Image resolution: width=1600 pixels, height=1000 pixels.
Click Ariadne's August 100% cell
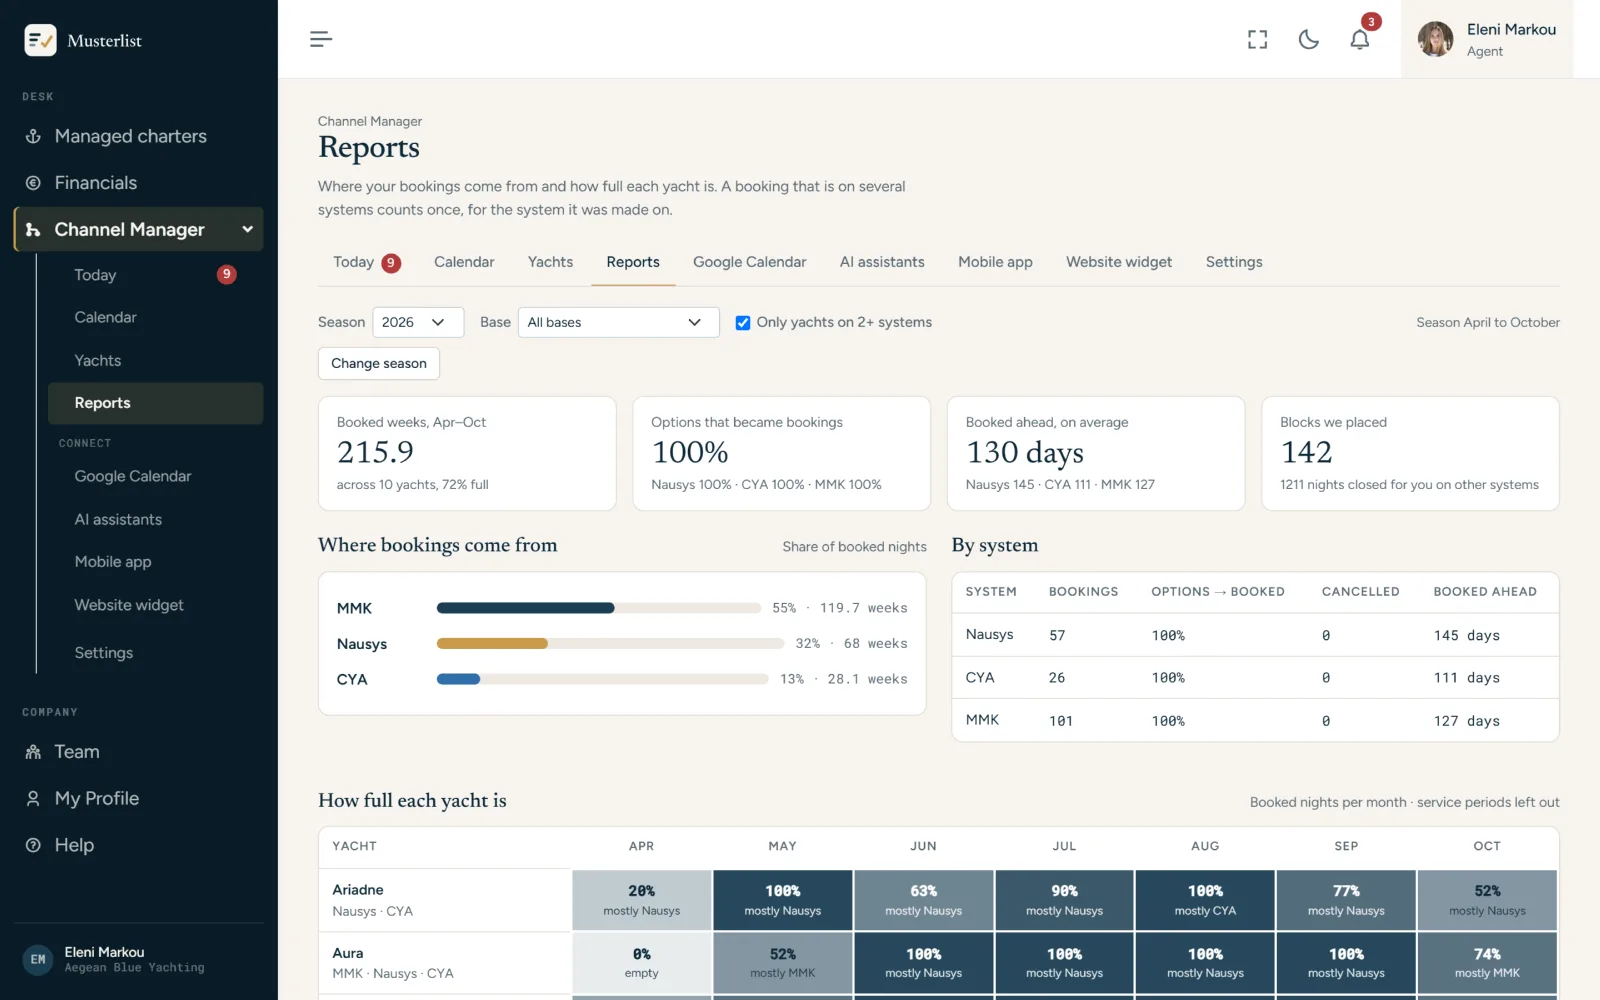[x=1205, y=900]
